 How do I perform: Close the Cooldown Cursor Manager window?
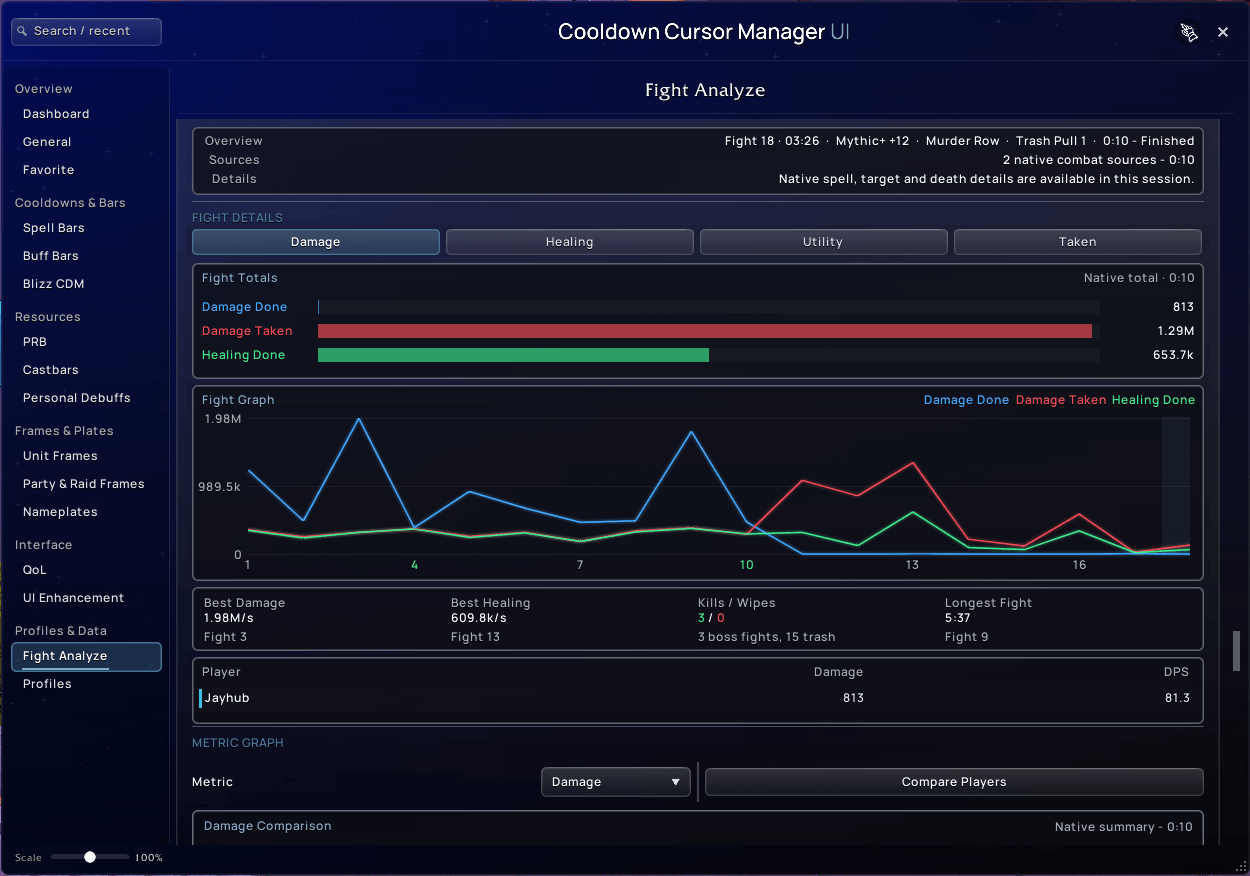coord(1223,32)
